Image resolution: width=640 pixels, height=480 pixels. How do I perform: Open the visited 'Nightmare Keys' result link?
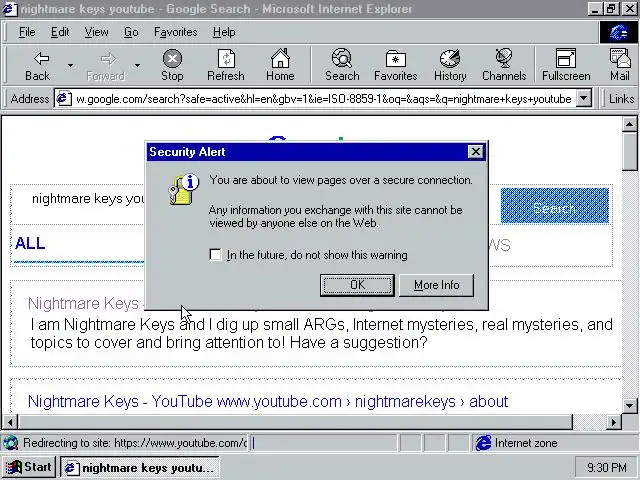tap(83, 303)
